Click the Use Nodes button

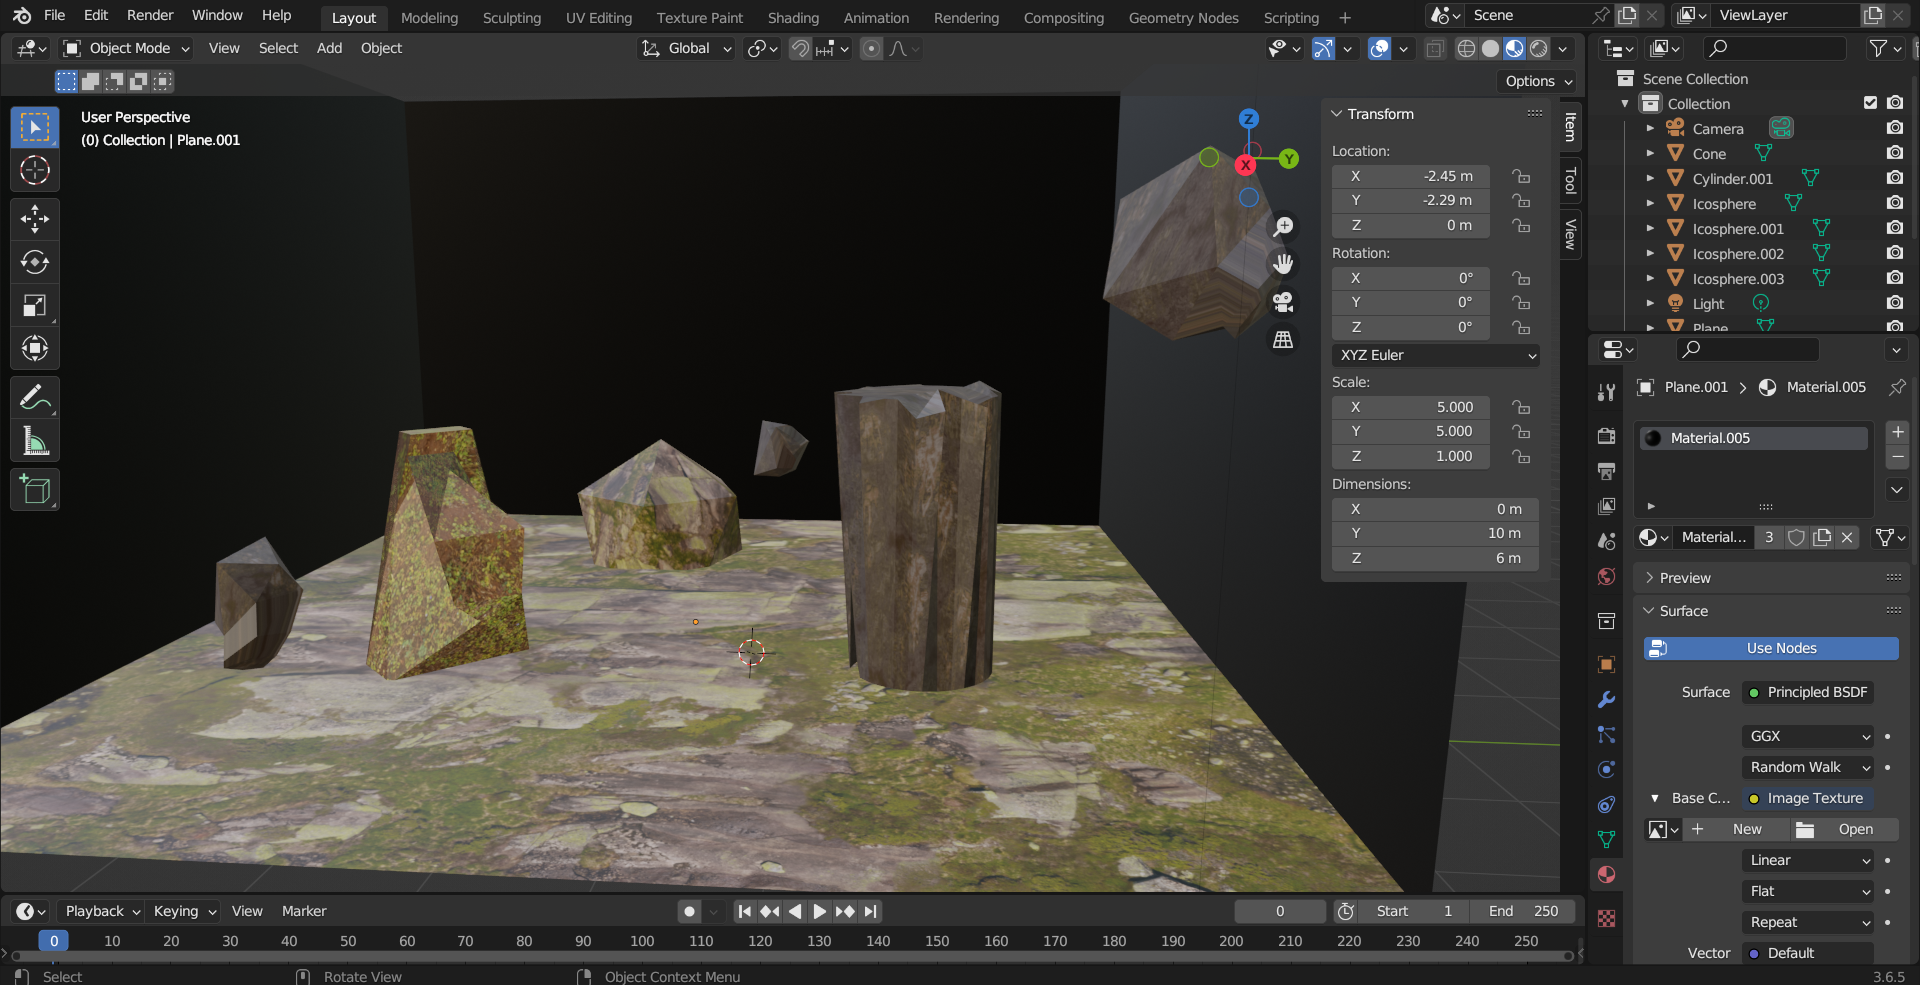1771,648
